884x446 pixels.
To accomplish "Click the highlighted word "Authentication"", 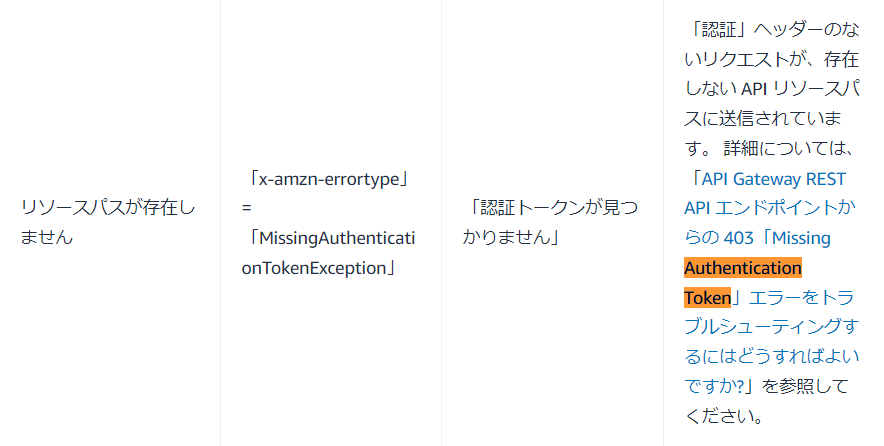I will (743, 268).
